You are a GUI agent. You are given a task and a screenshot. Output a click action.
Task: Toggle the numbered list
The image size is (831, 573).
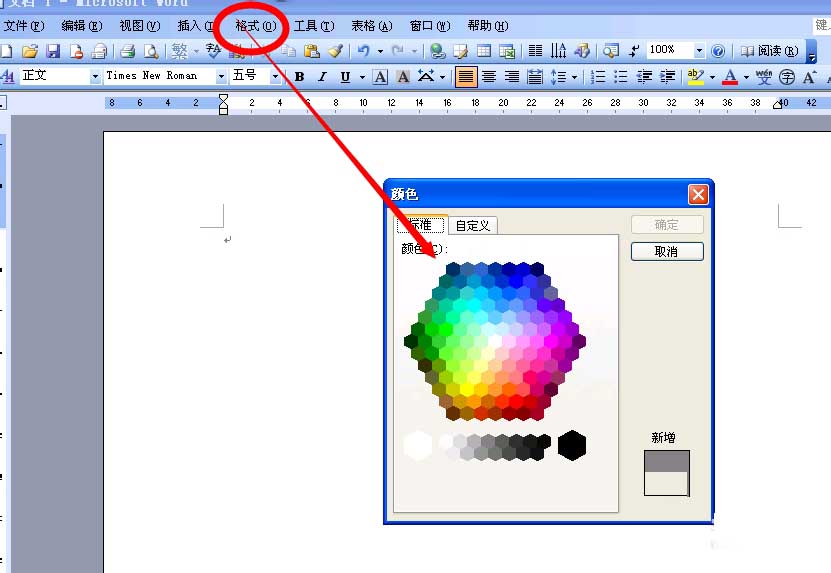coord(598,77)
